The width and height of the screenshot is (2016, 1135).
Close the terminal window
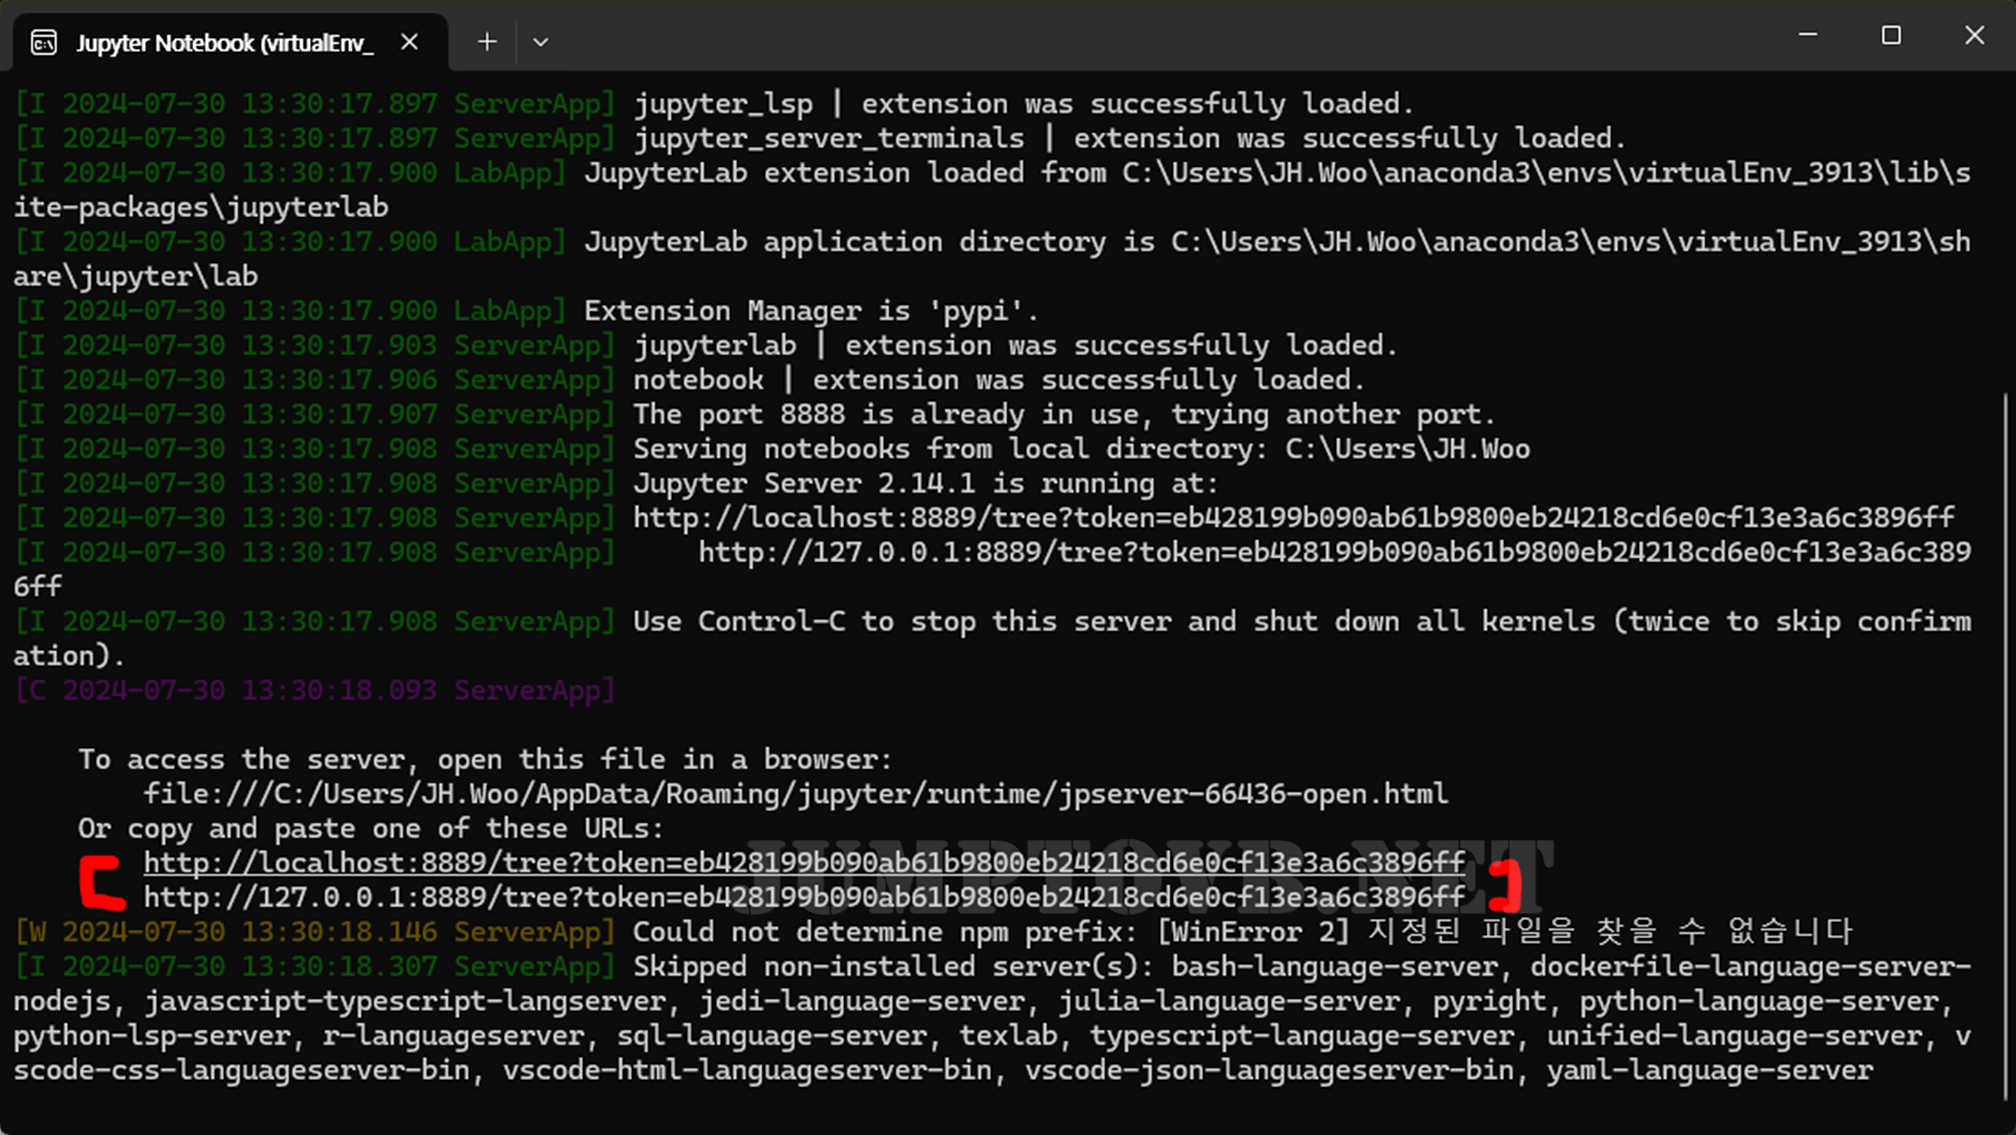coord(1974,35)
